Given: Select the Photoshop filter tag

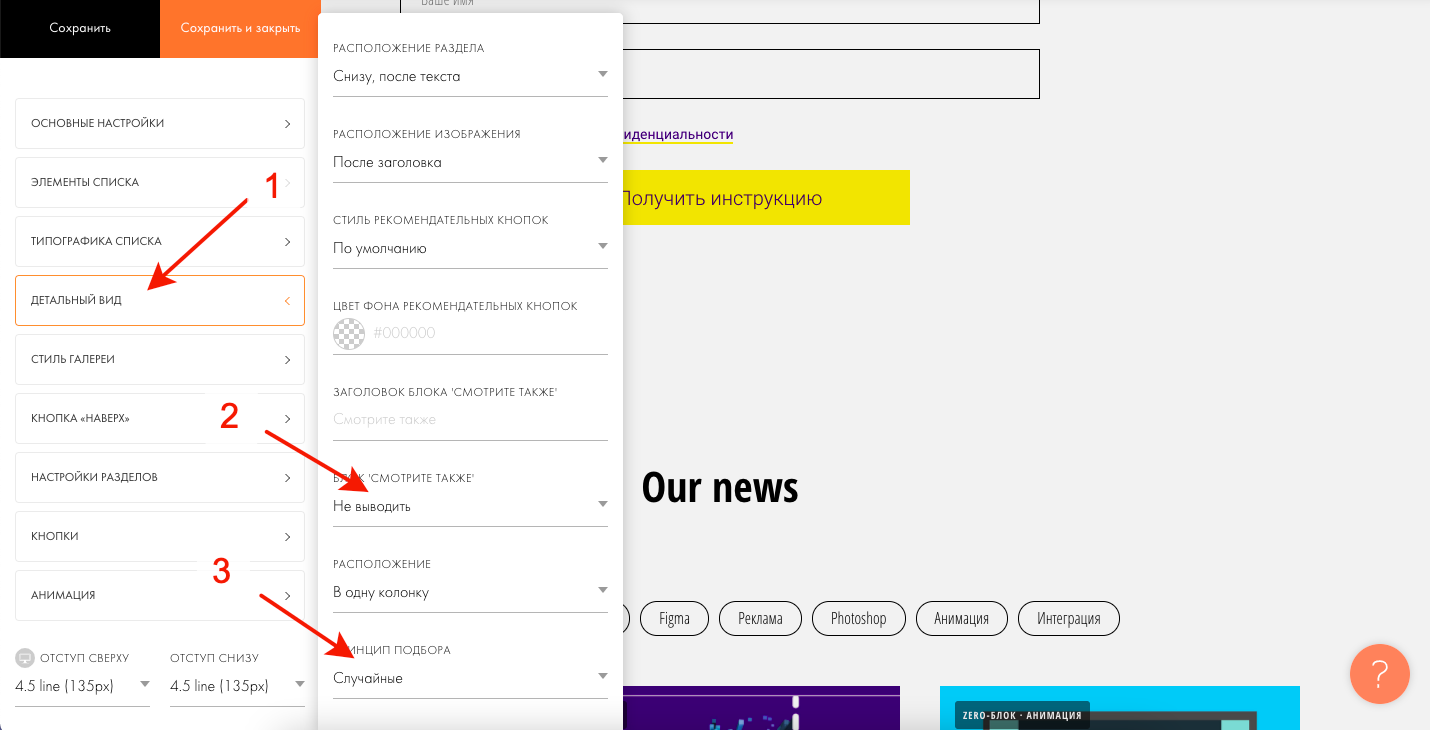Looking at the screenshot, I should click(x=858, y=618).
